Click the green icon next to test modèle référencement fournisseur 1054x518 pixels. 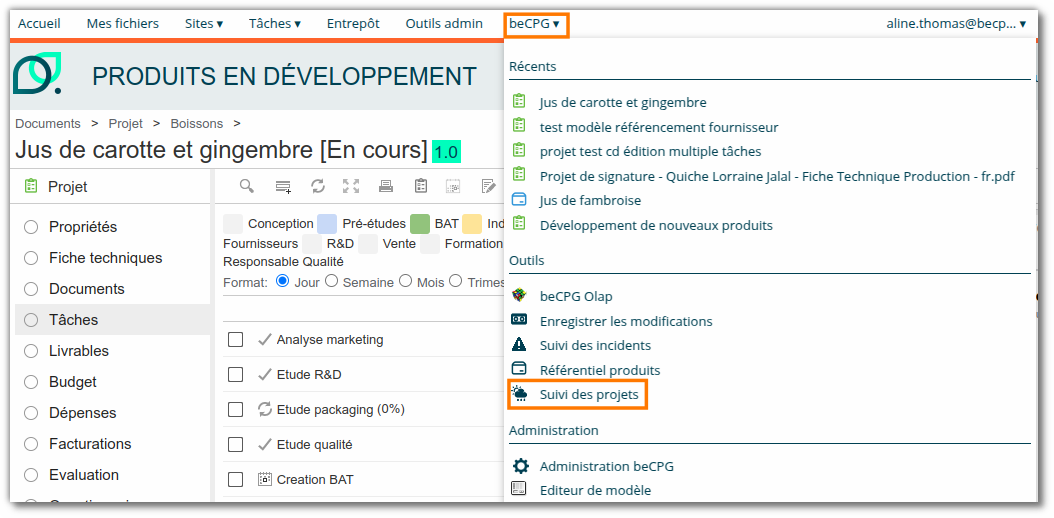click(519, 125)
